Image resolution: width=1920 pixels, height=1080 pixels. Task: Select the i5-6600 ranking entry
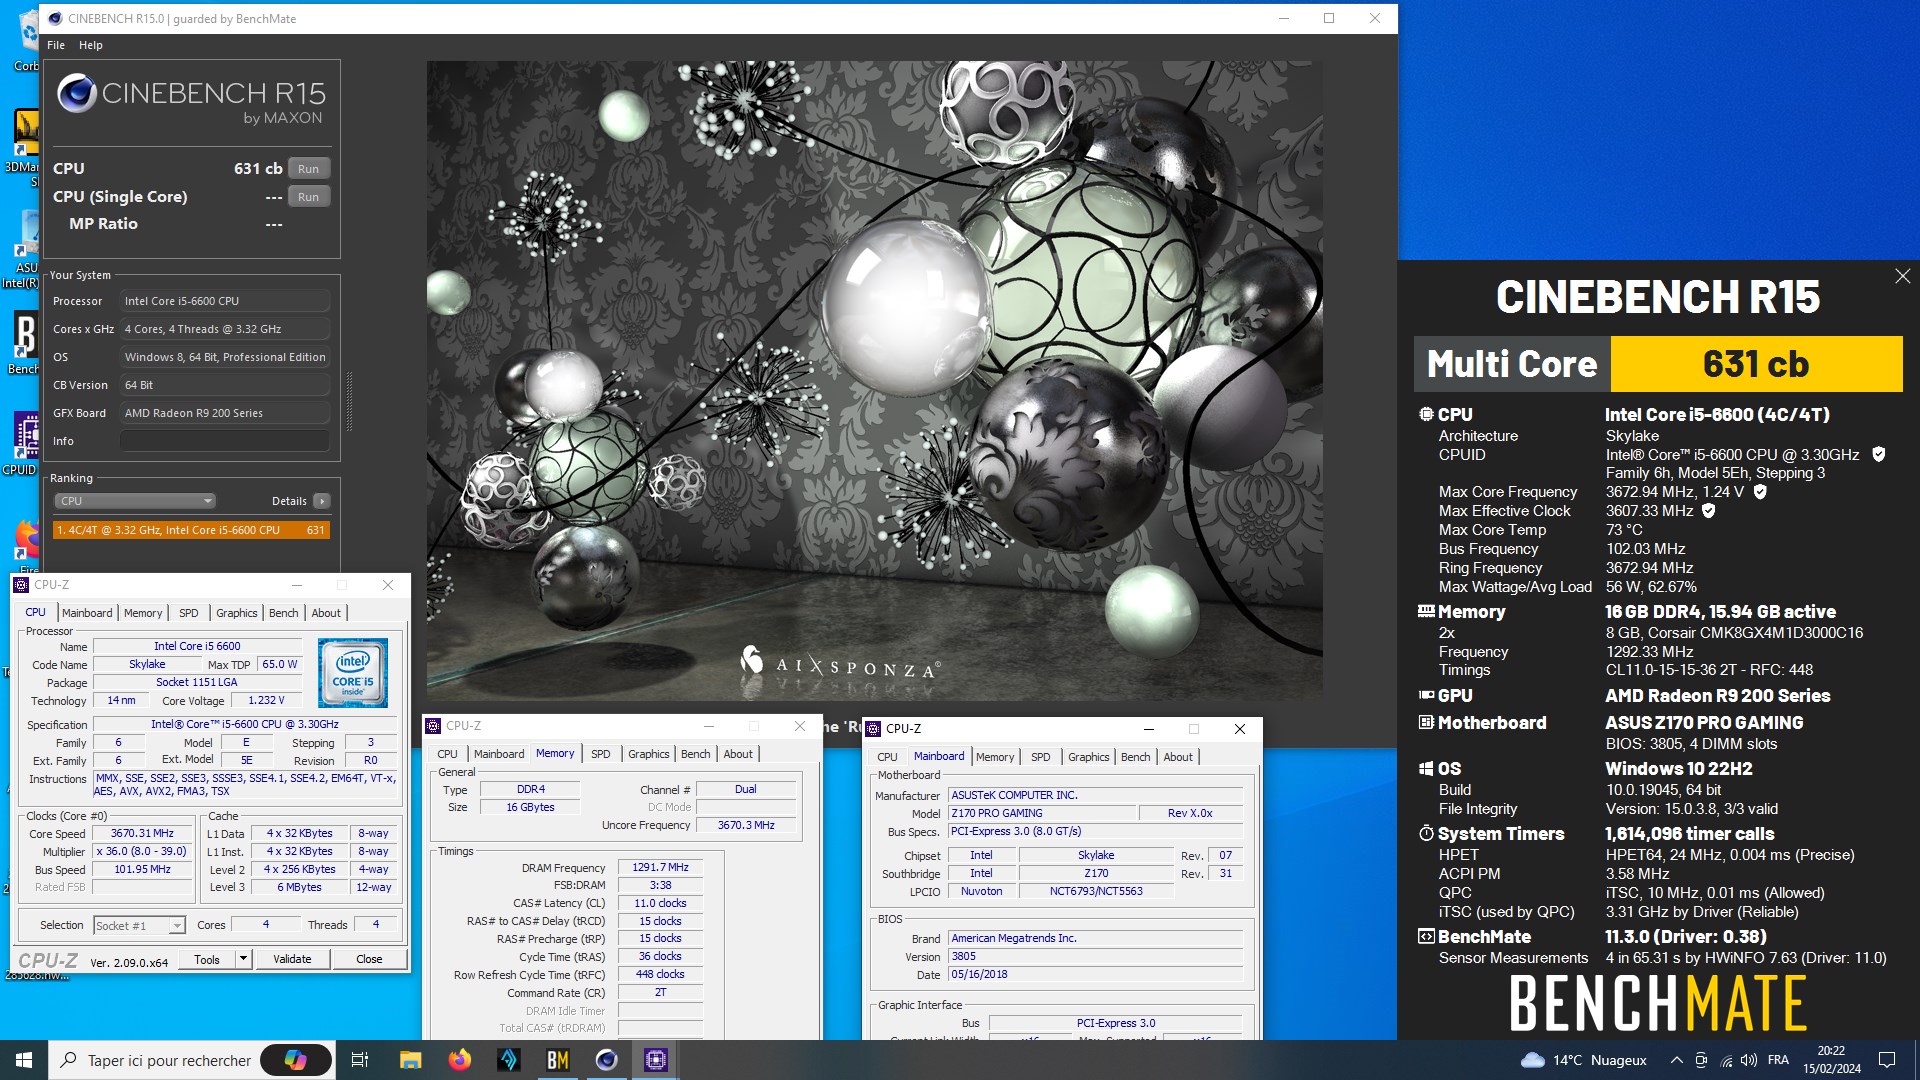(191, 530)
